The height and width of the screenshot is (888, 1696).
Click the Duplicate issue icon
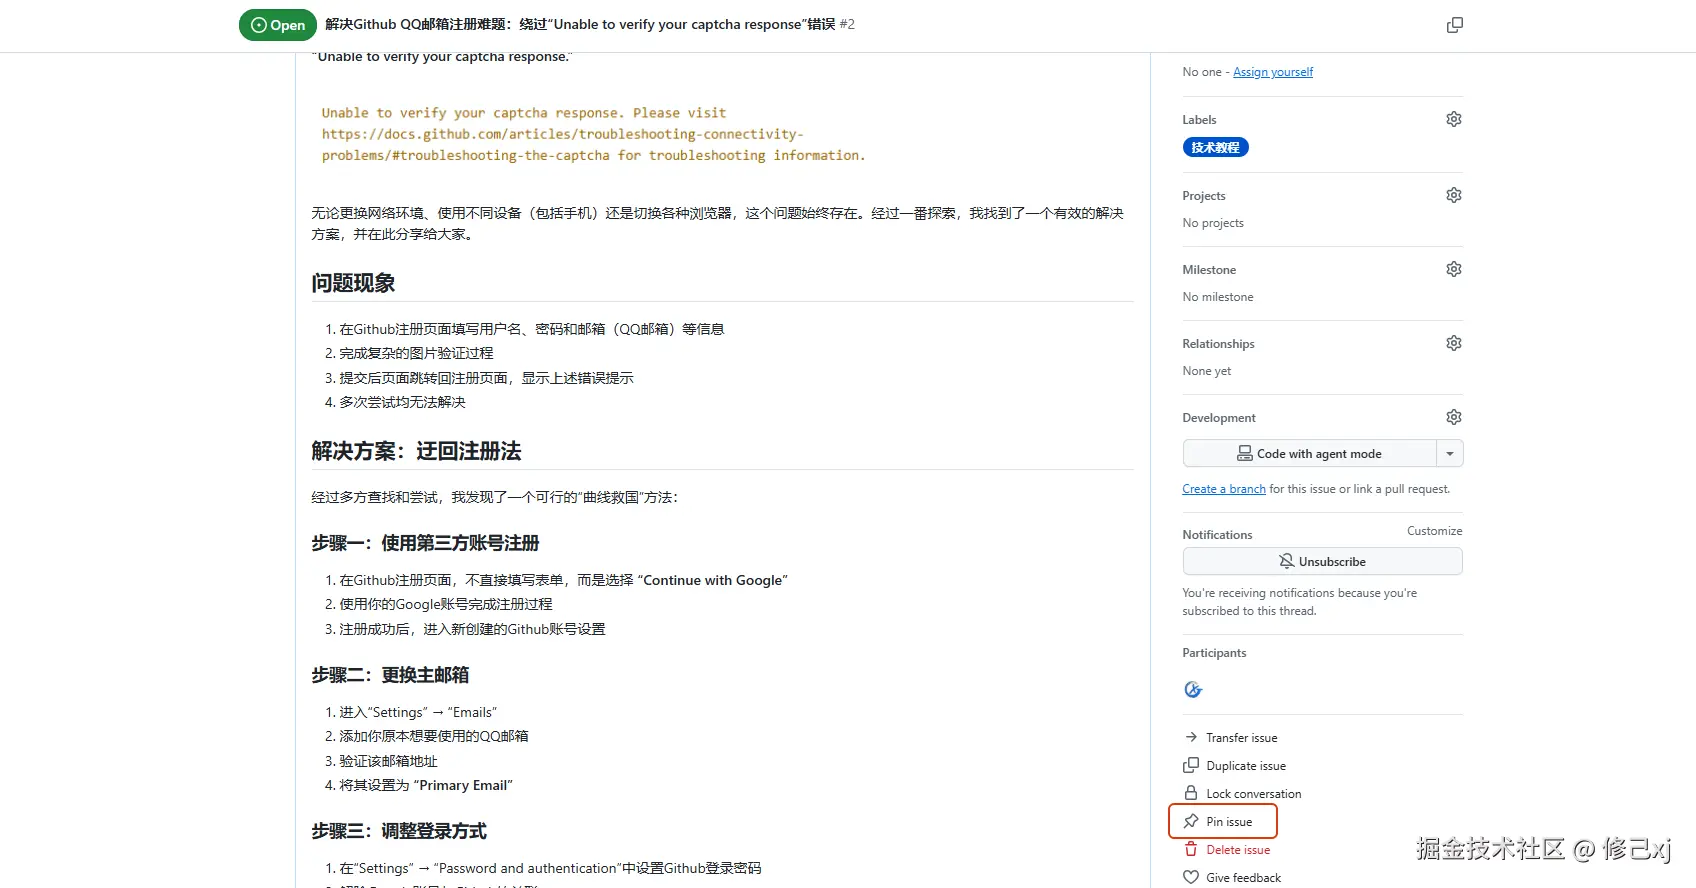1191,765
